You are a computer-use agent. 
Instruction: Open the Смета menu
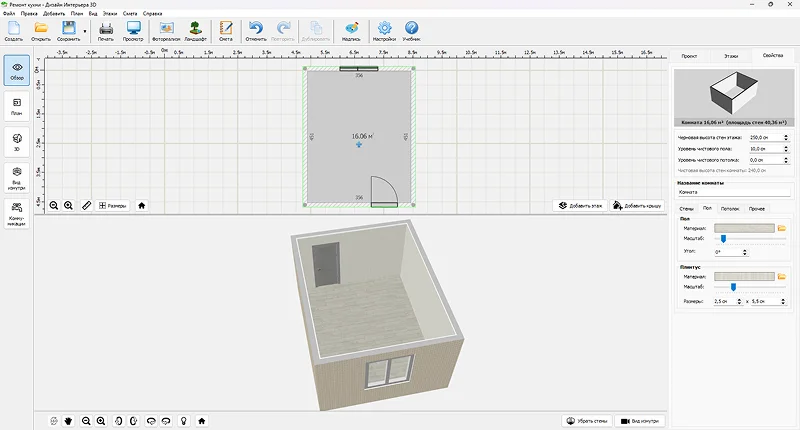coord(130,14)
